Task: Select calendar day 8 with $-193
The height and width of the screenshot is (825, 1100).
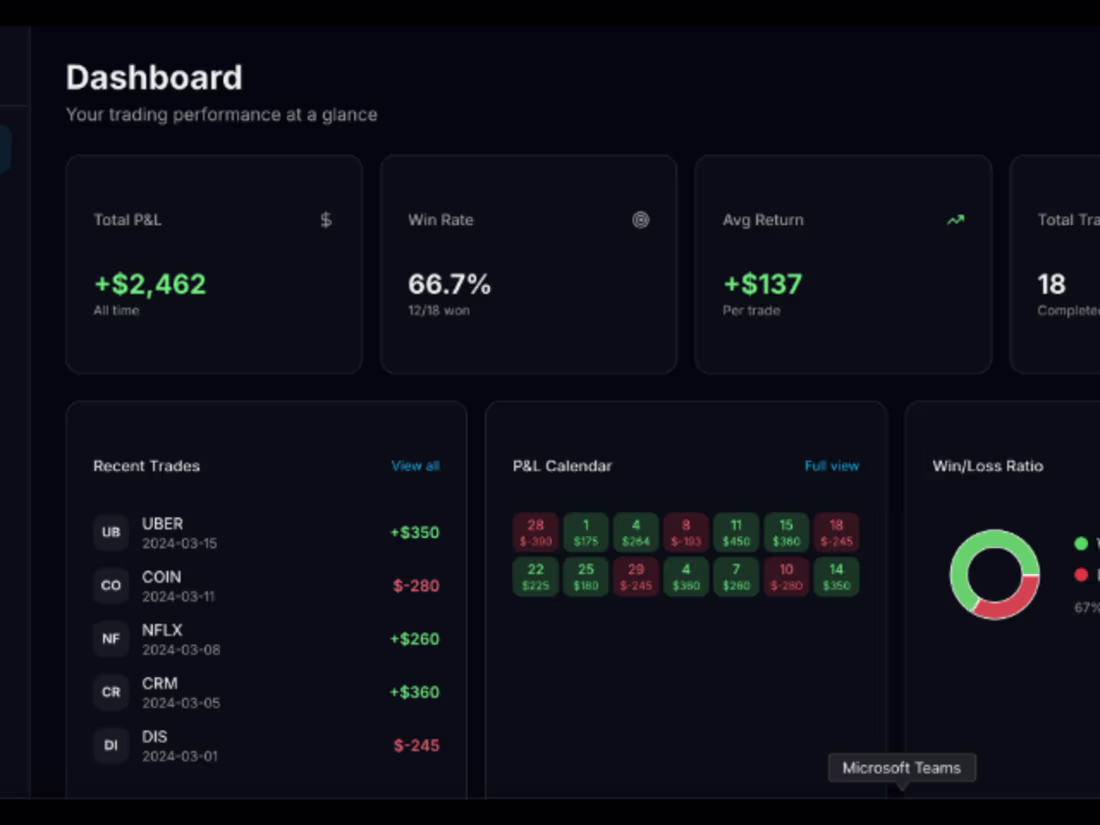Action: click(x=686, y=532)
